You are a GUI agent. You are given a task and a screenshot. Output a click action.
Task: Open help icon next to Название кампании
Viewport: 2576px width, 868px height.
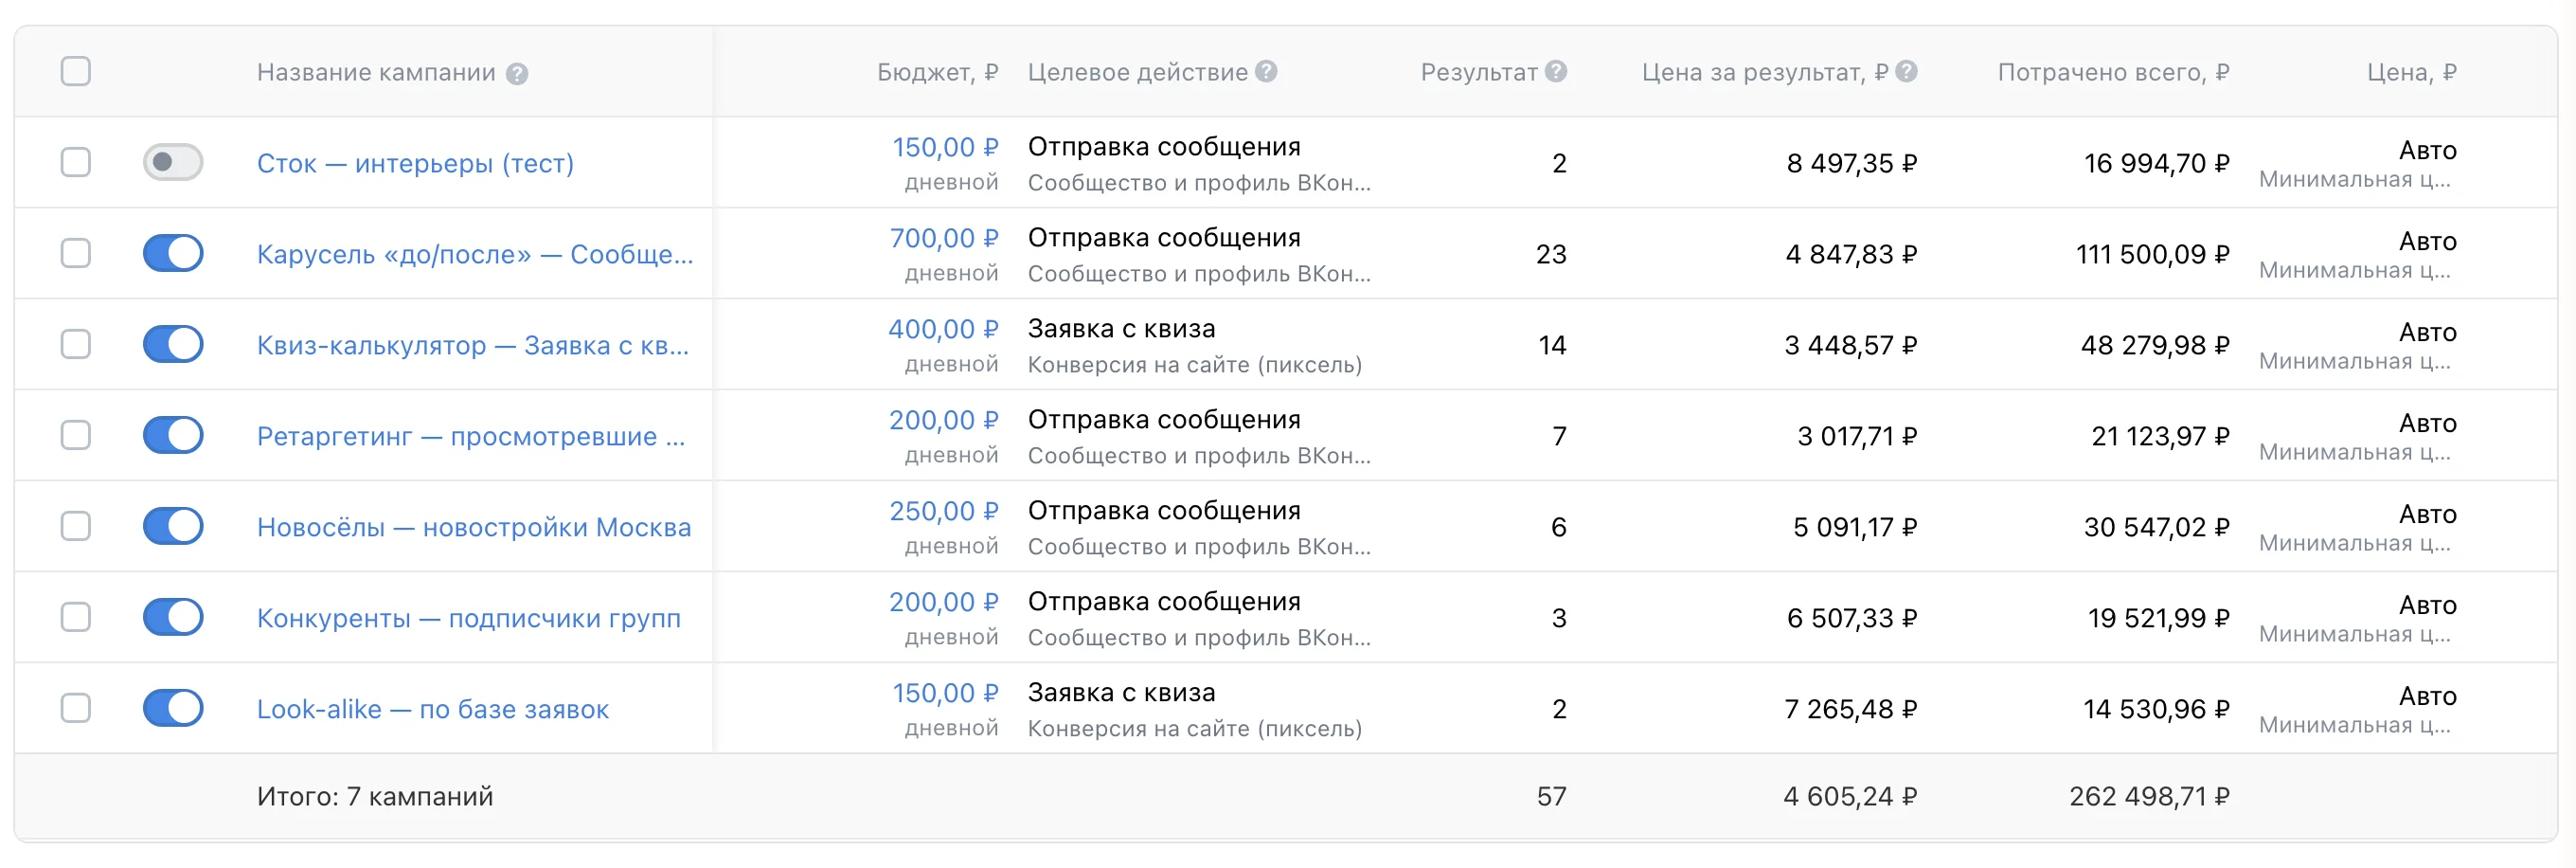[x=516, y=74]
